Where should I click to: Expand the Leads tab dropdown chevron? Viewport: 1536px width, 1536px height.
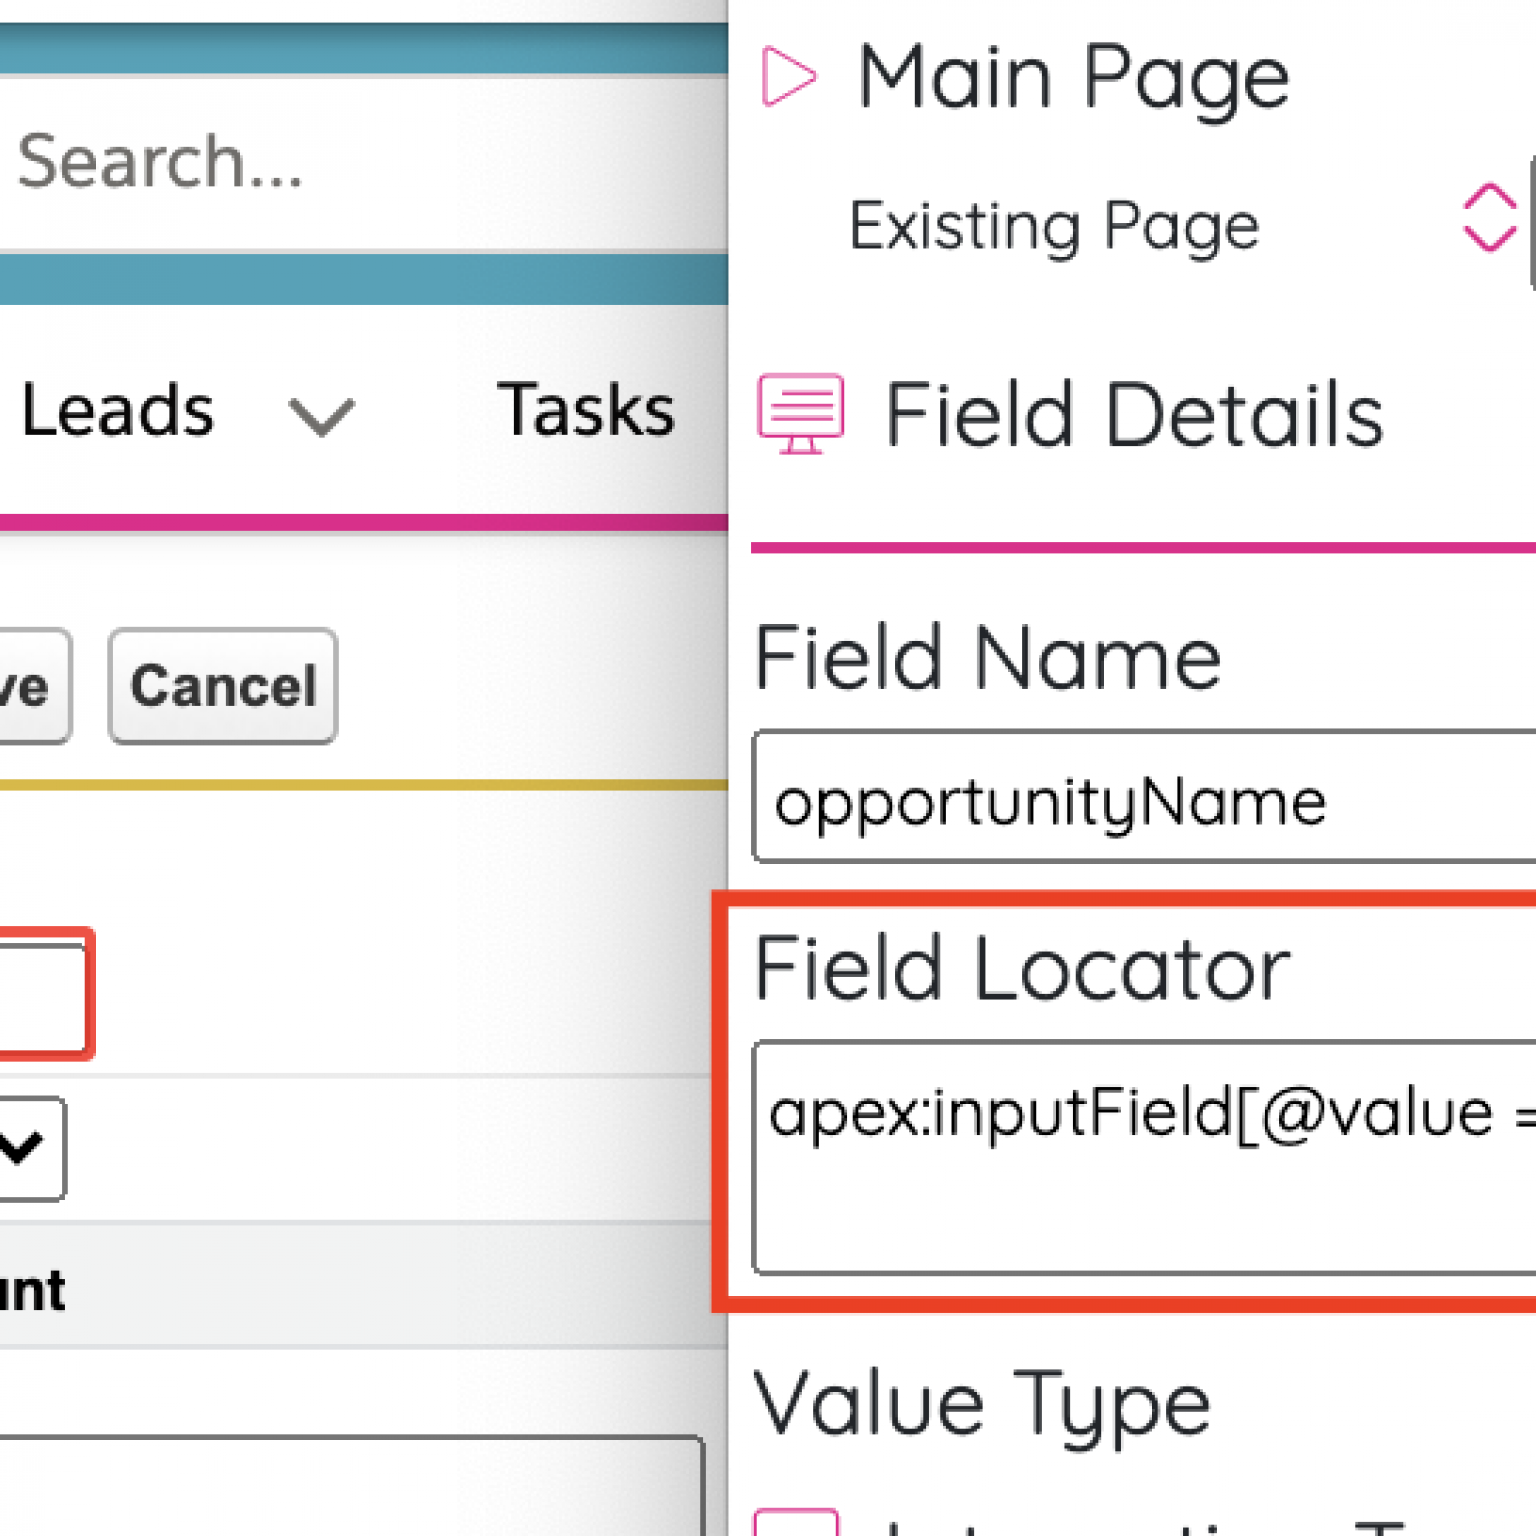pyautogui.click(x=321, y=417)
